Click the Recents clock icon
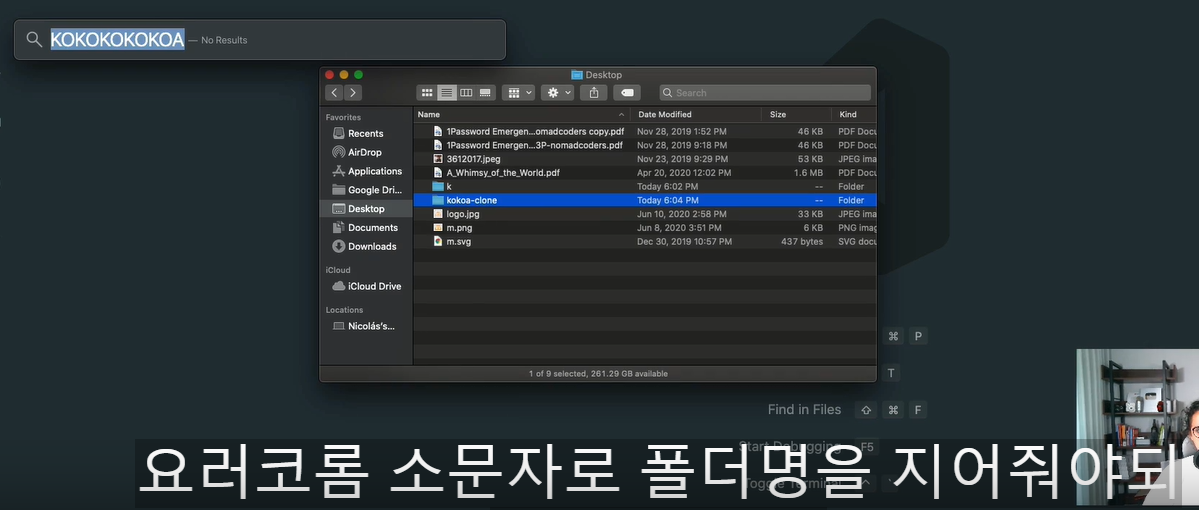The image size is (1199, 510). [x=338, y=133]
